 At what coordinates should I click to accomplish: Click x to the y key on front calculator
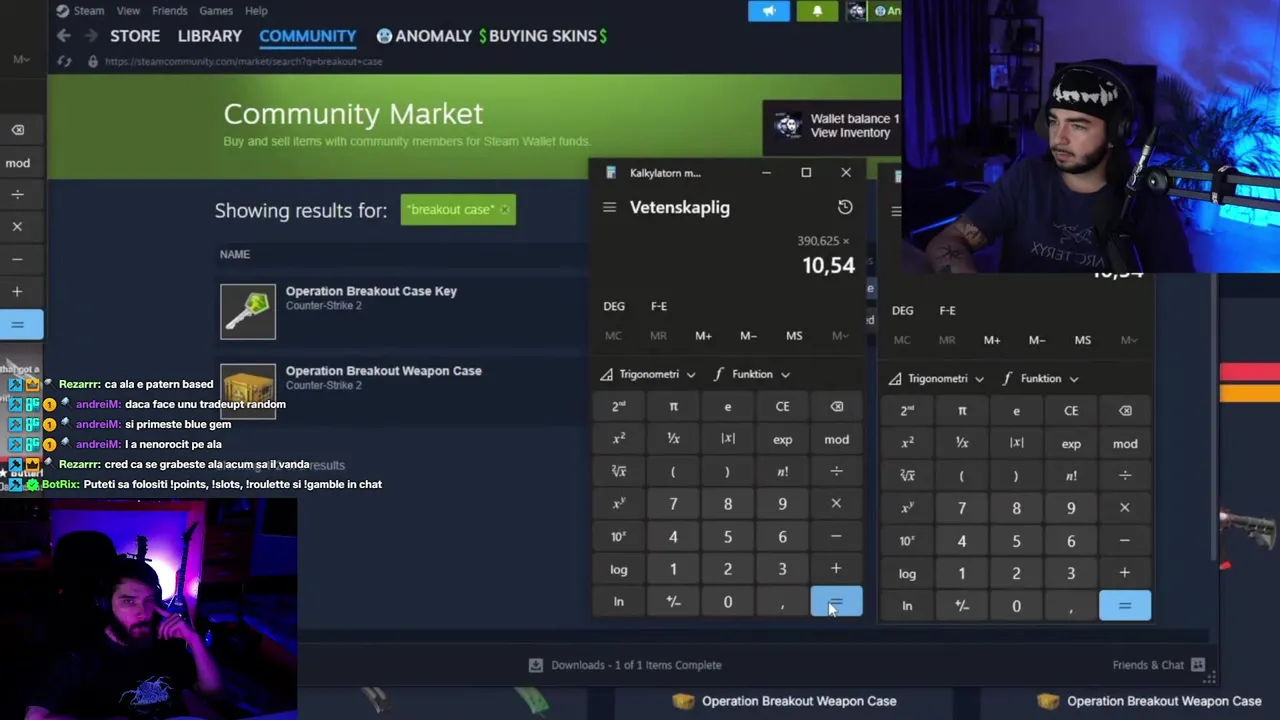point(619,504)
